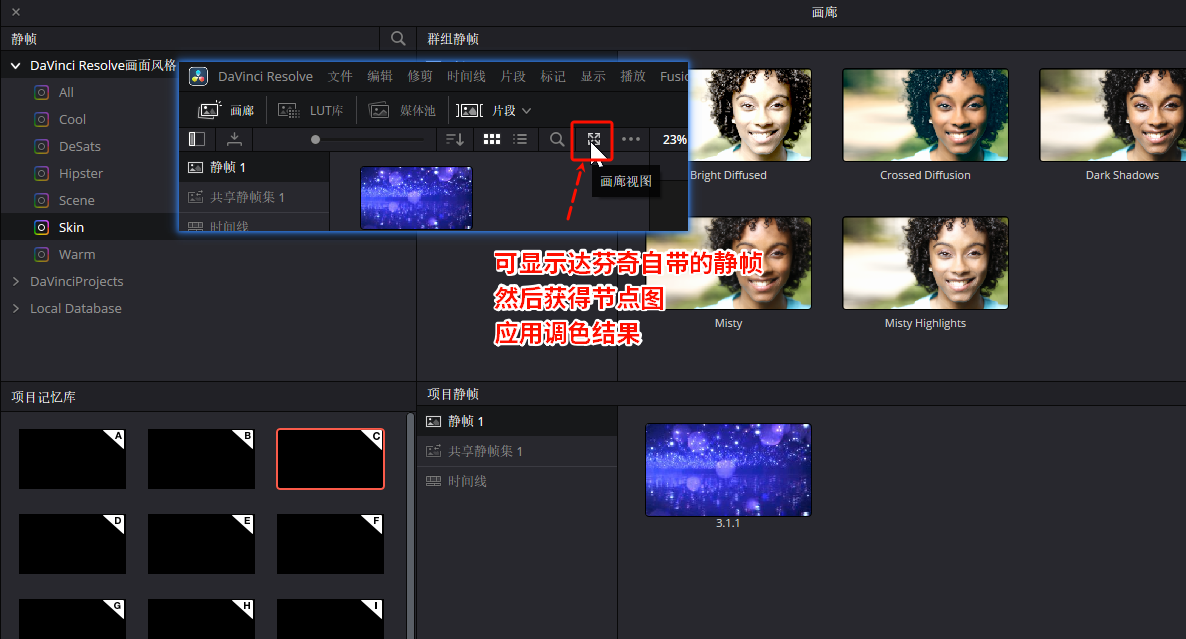Screen dimensions: 1186x639
Task: Open the 23% zoom dropdown
Action: [x=674, y=139]
